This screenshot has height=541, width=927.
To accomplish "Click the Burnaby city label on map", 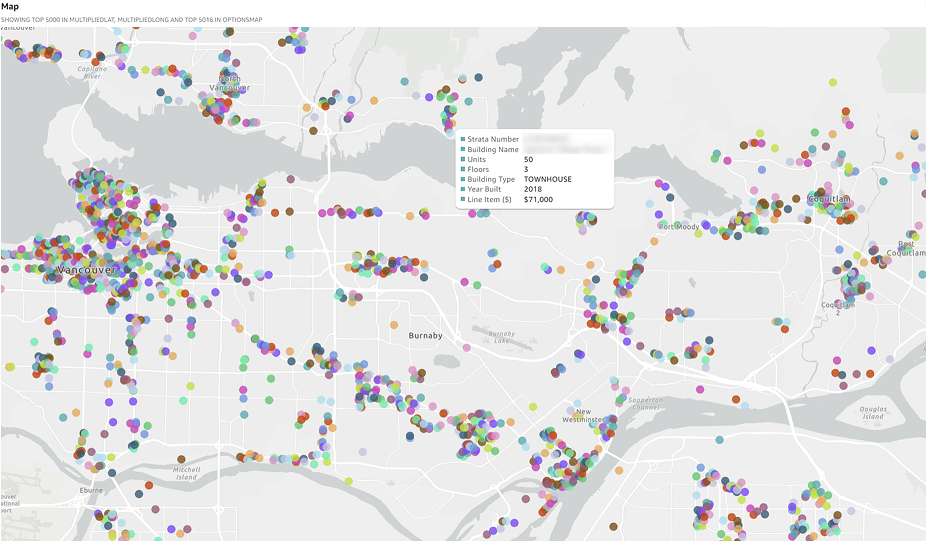I will point(425,336).
